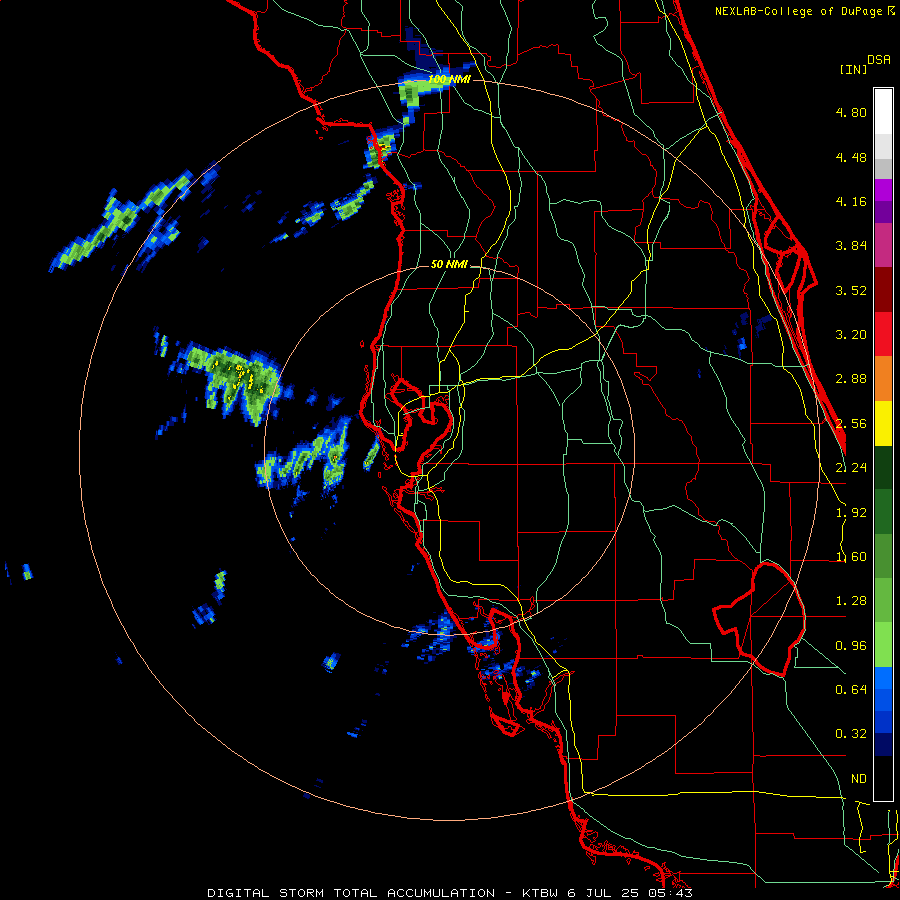Pick the dark red swatch near 3.52

pos(883,290)
